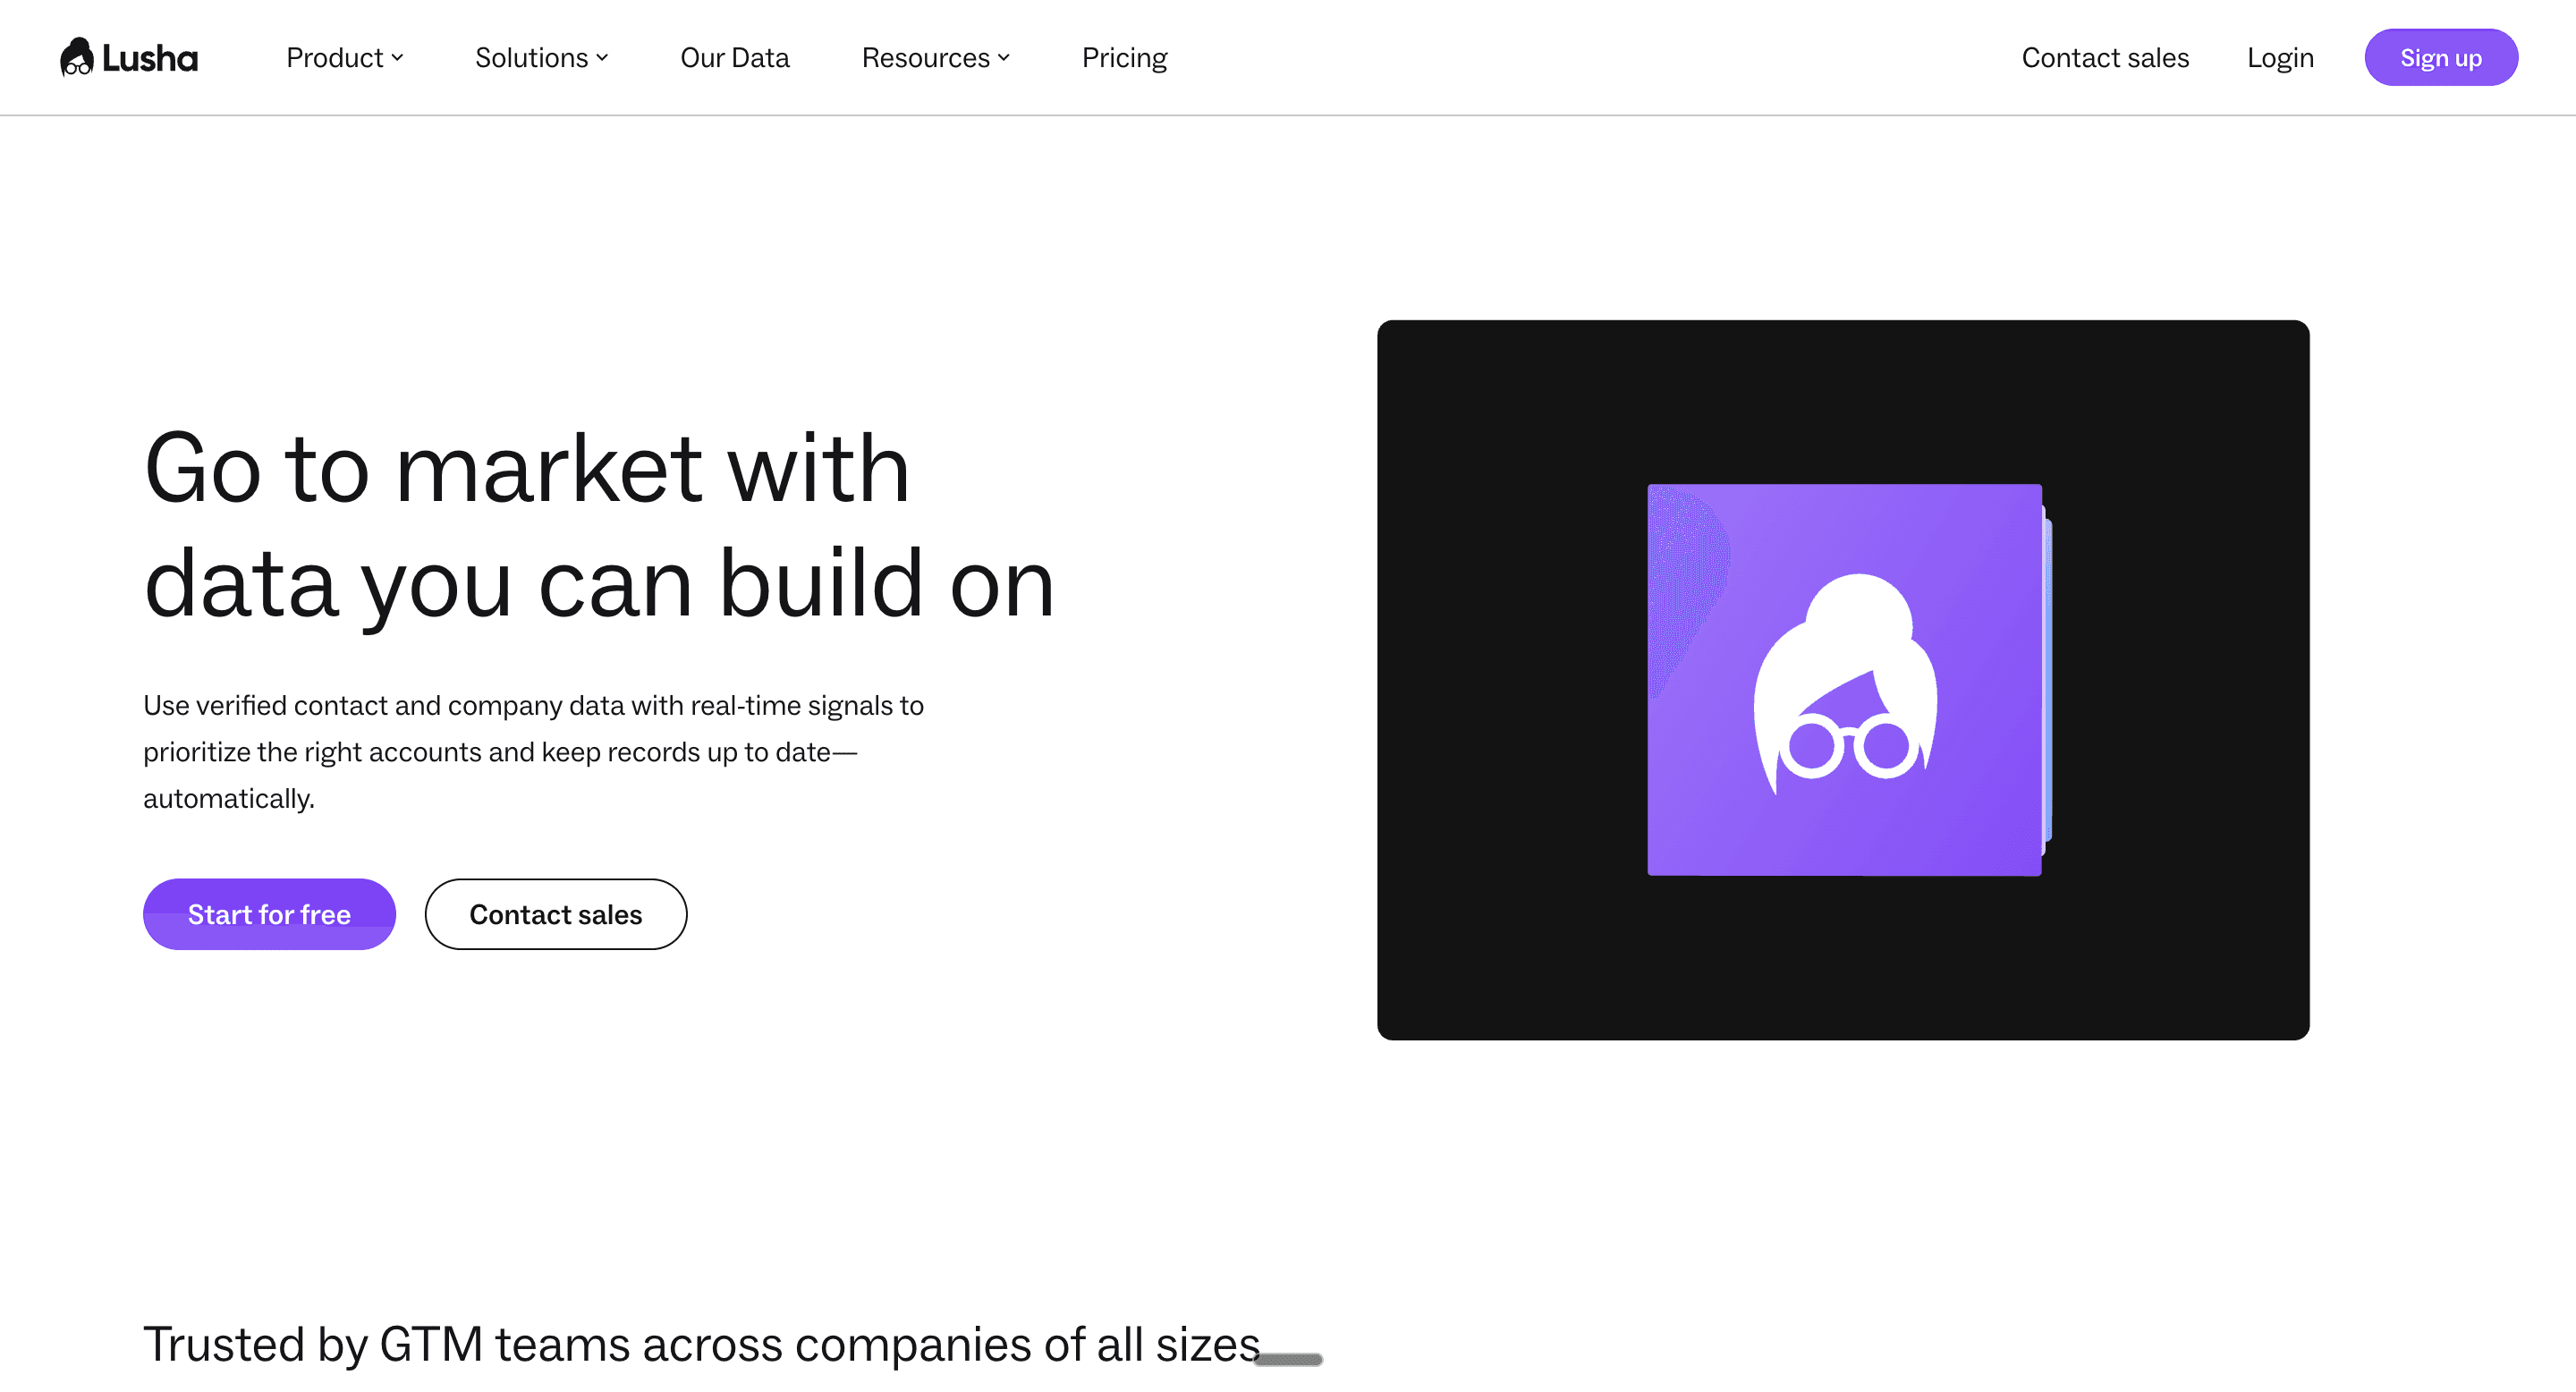Go to Our Data page
The height and width of the screenshot is (1392, 2576).
[x=734, y=58]
